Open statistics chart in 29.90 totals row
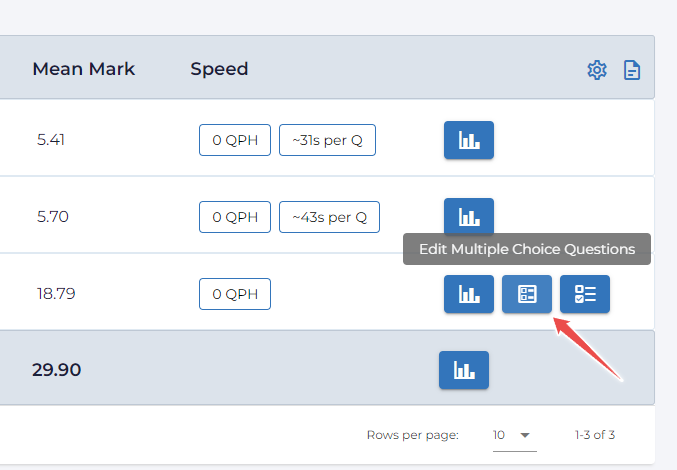 (x=464, y=370)
